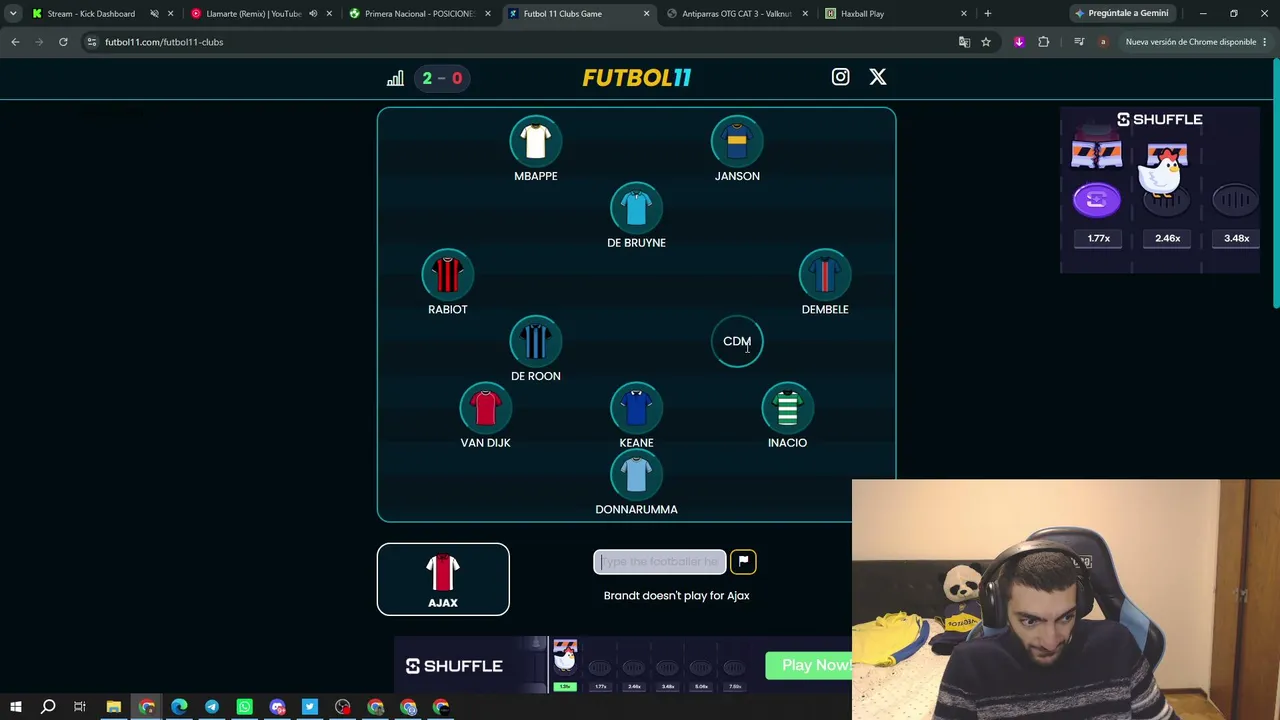Click the give-up flag button
Viewport: 1280px width, 720px height.
[743, 562]
